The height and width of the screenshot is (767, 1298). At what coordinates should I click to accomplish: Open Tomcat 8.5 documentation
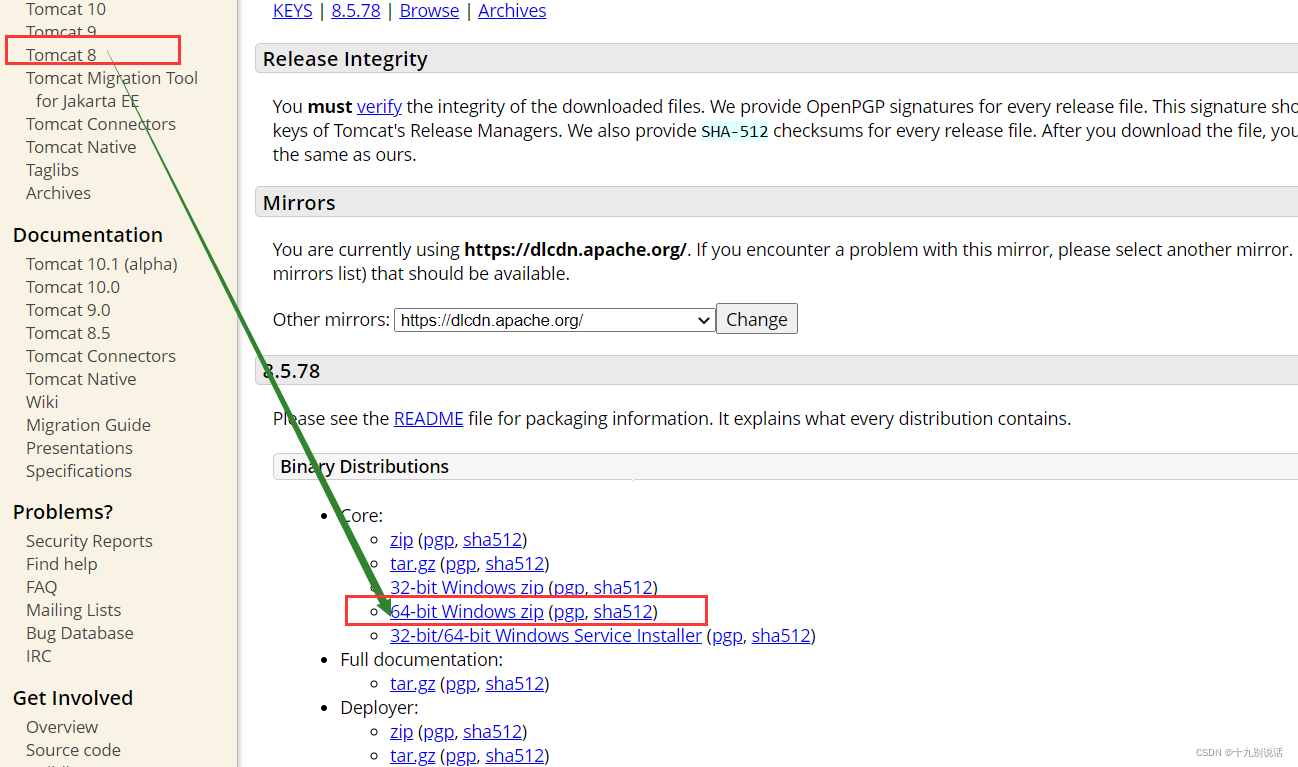click(x=68, y=333)
